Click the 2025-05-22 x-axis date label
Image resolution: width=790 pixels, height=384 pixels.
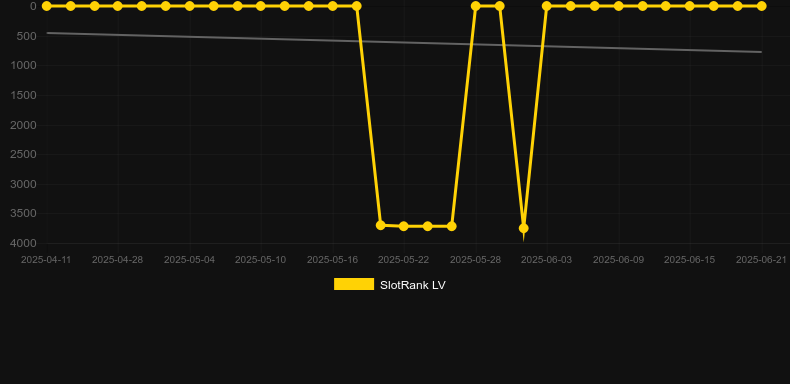(x=404, y=260)
